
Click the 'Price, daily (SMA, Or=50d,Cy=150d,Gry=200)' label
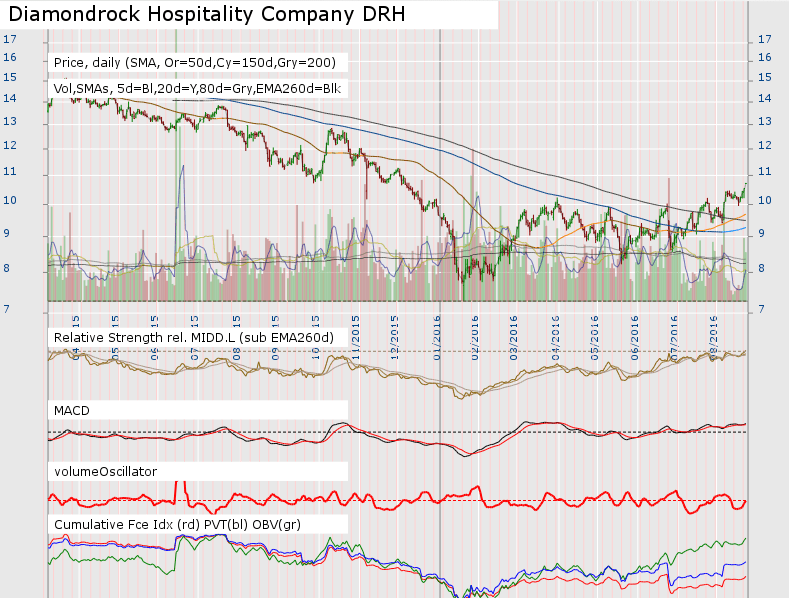[x=195, y=63]
